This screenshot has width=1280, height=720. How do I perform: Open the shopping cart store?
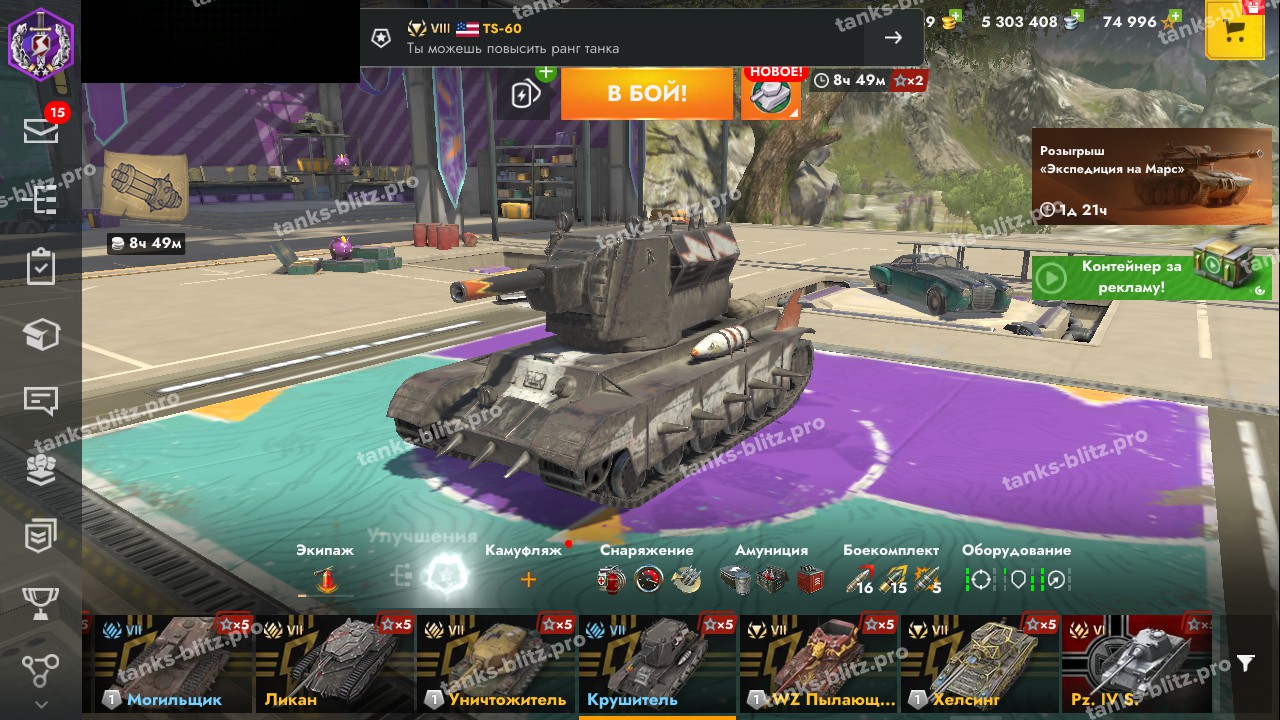click(1235, 30)
